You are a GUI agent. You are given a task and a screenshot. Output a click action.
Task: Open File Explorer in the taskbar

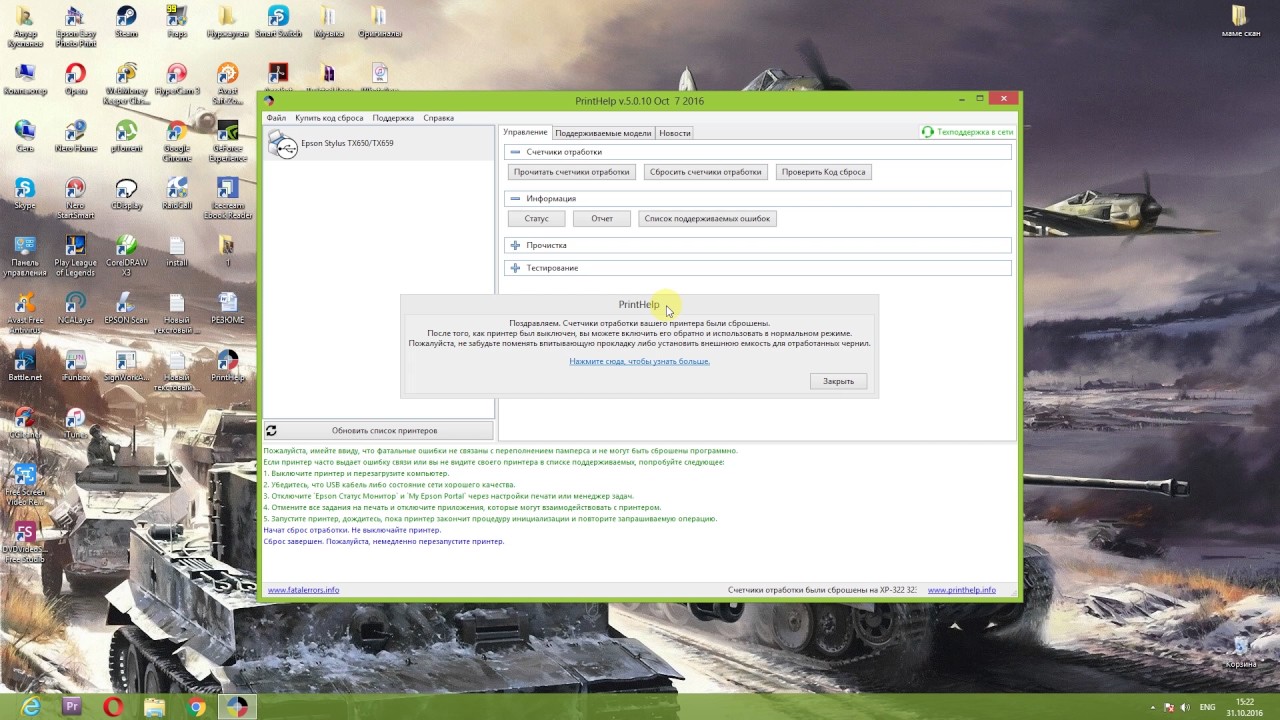154,707
